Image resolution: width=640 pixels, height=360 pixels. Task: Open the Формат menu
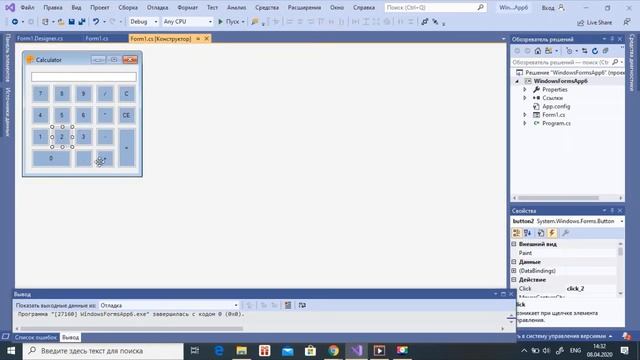187,7
